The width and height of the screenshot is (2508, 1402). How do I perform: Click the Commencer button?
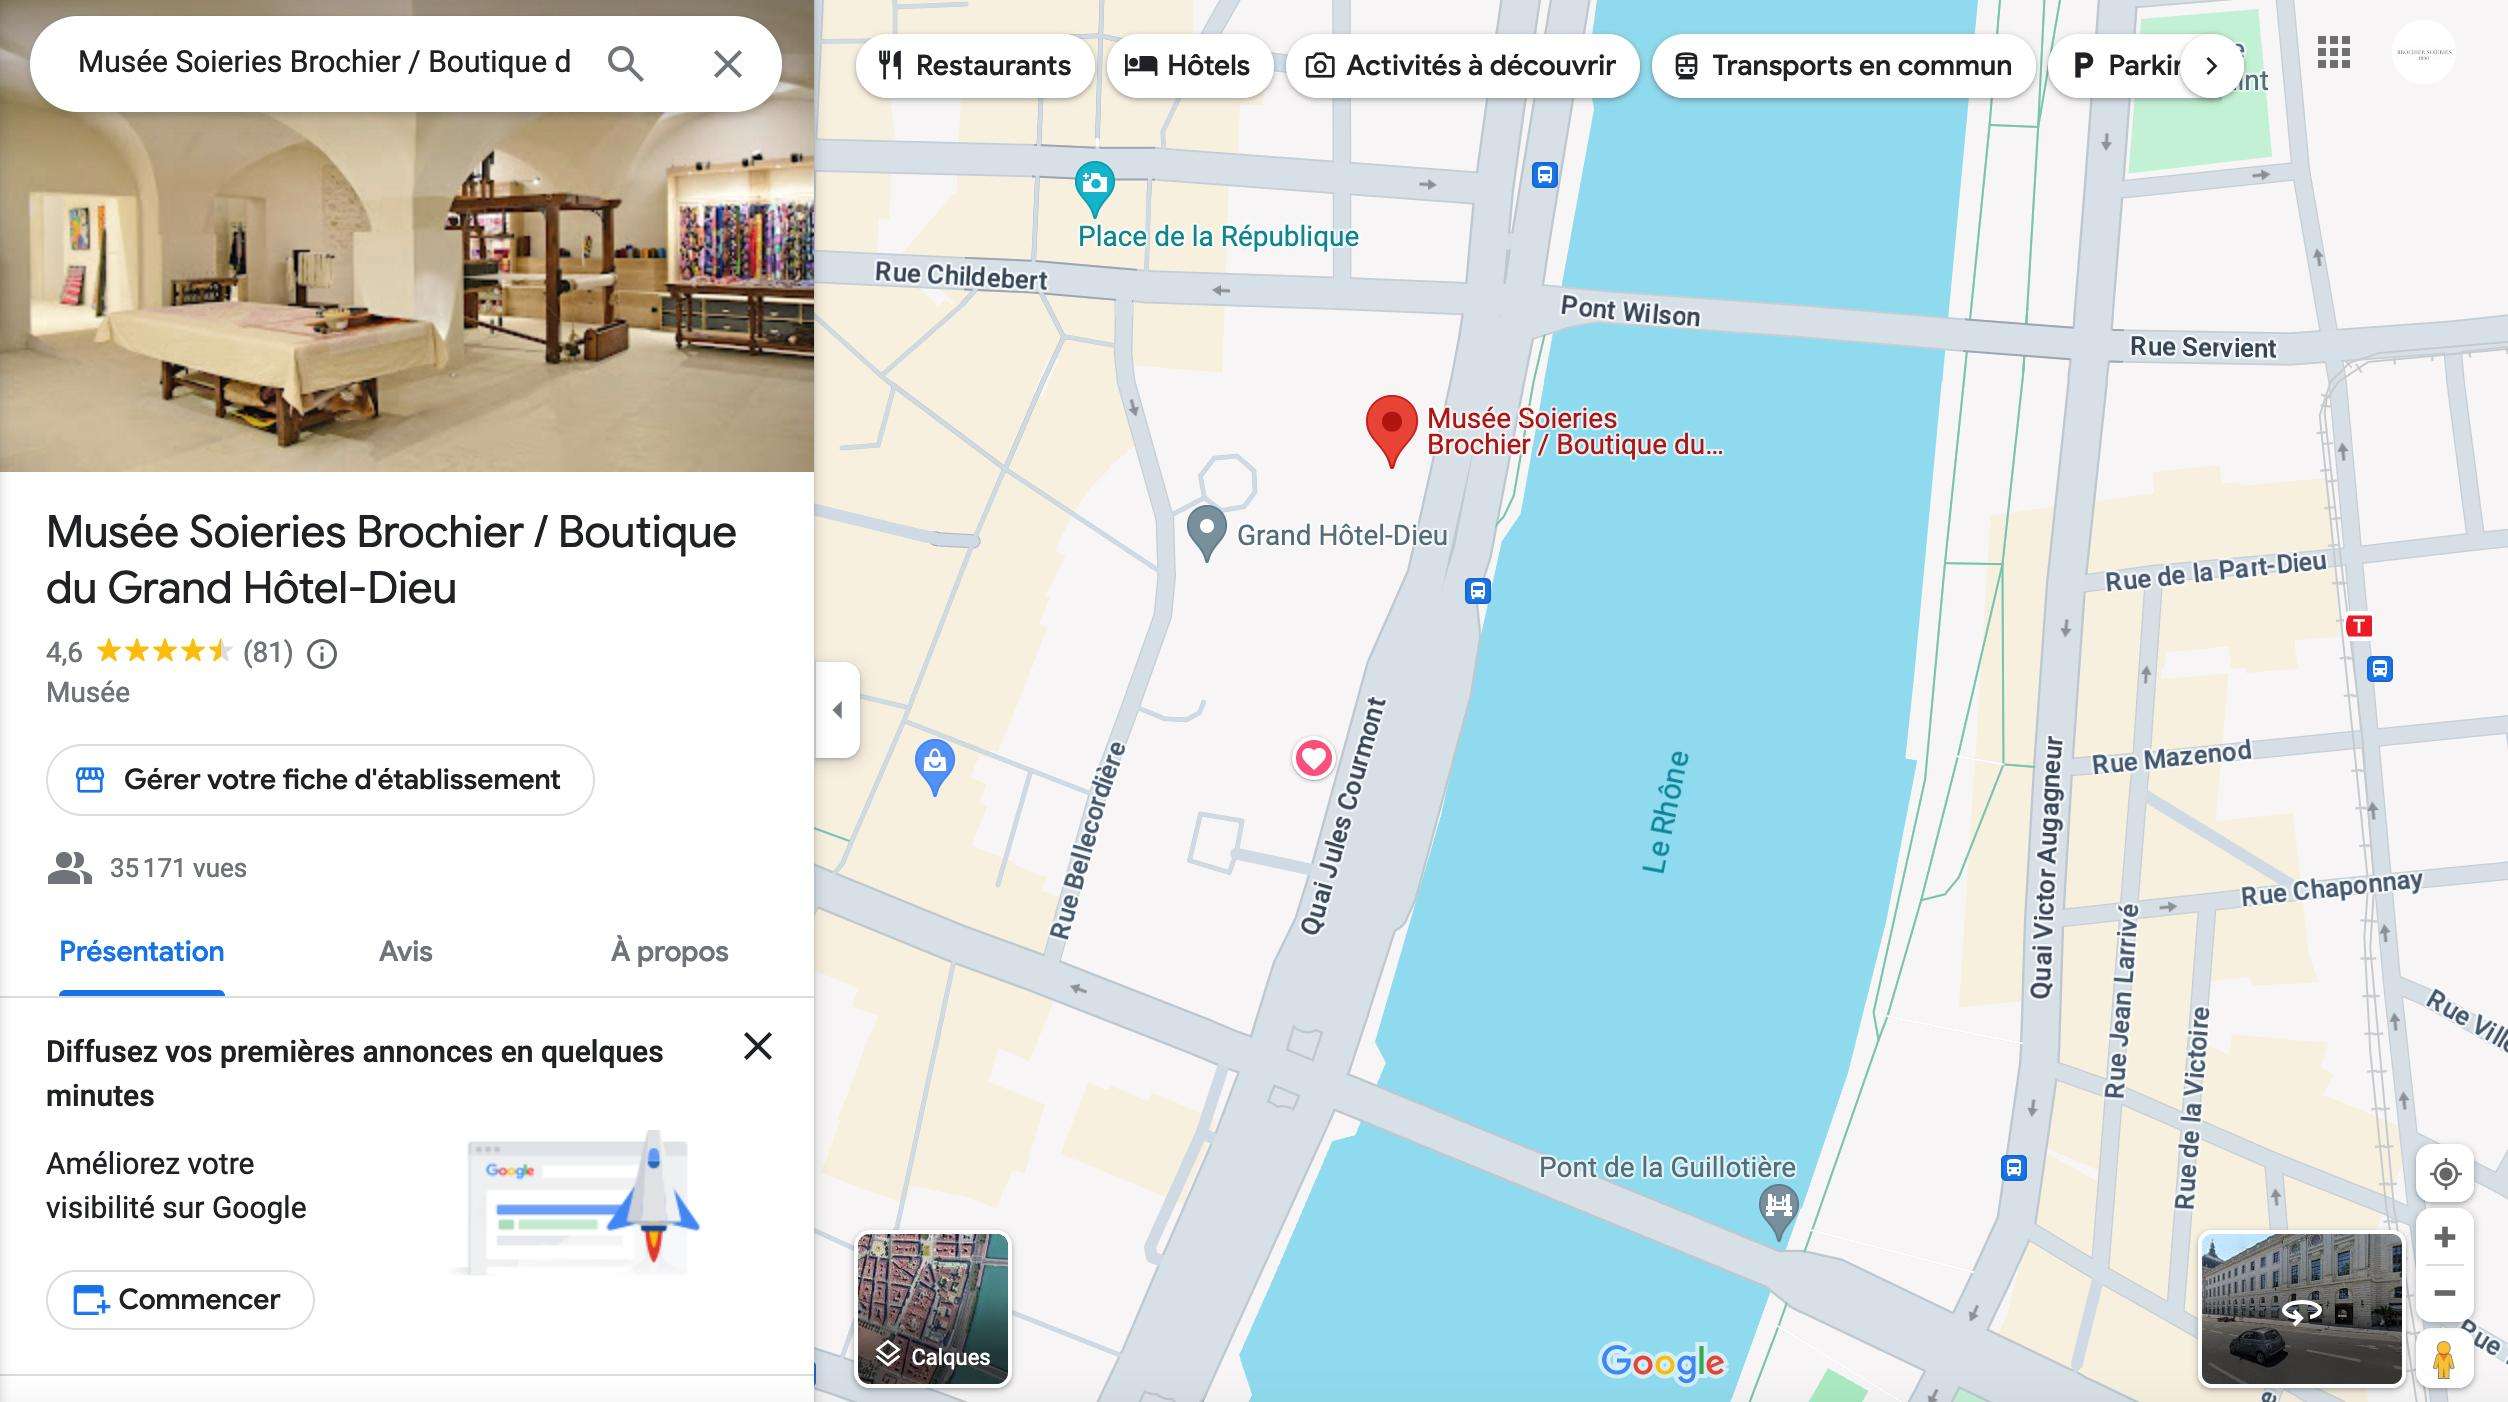click(180, 1300)
